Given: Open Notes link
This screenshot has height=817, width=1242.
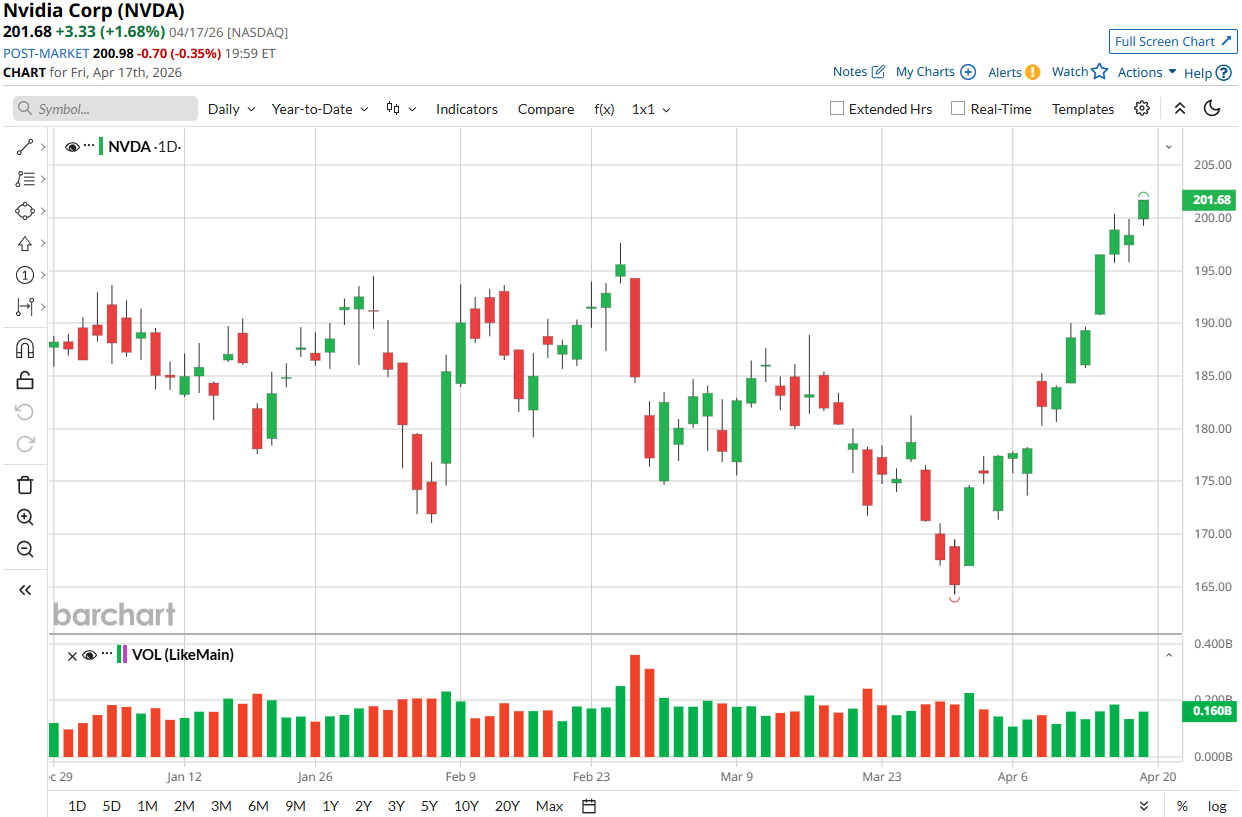Looking at the screenshot, I should [859, 72].
